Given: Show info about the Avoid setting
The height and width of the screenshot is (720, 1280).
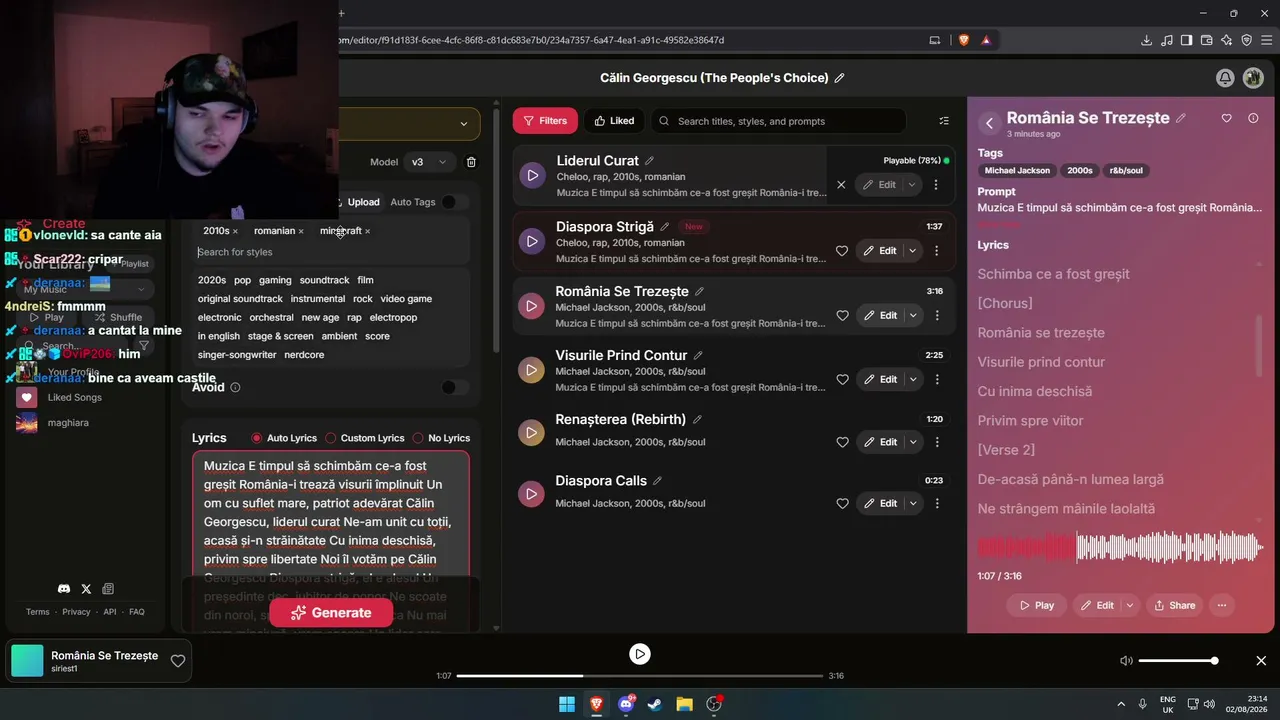Looking at the screenshot, I should click(x=235, y=387).
